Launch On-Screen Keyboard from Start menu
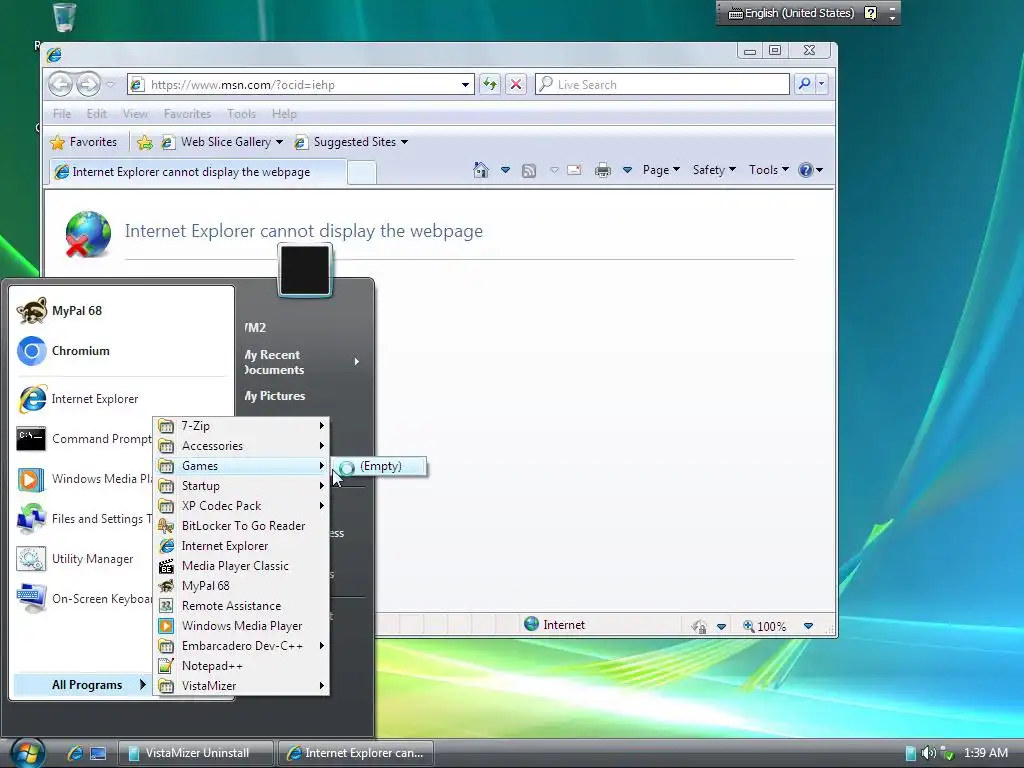1024x768 pixels. click(84, 598)
